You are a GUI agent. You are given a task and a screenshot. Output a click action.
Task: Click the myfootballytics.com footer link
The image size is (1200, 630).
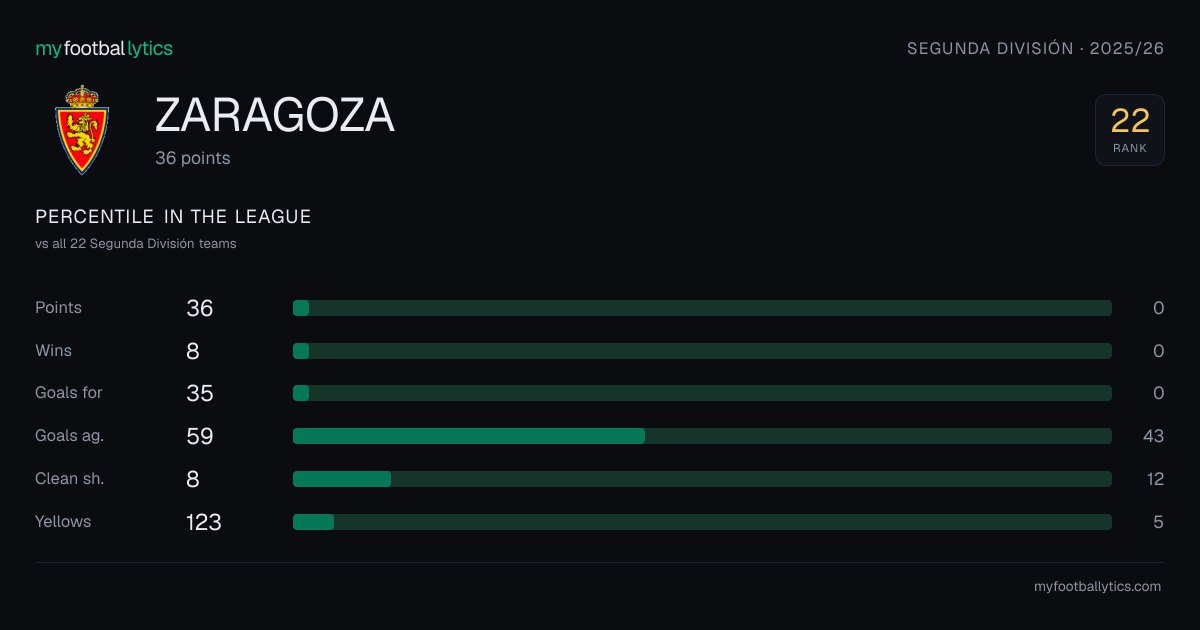pyautogui.click(x=1097, y=587)
